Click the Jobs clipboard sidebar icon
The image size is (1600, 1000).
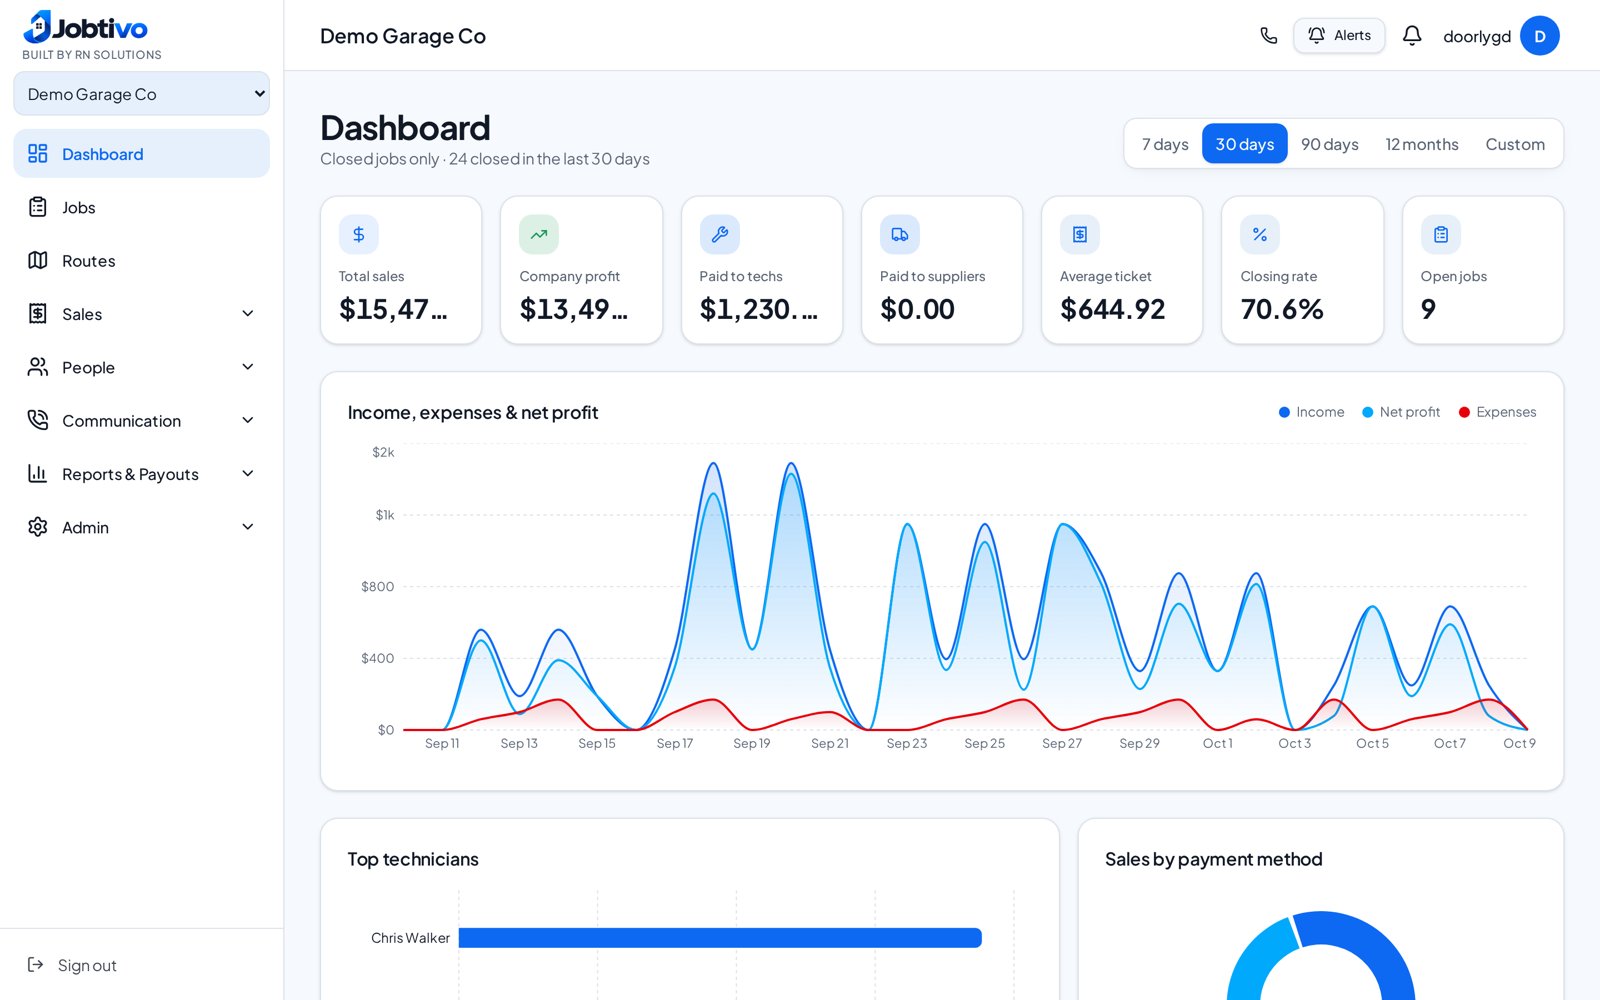(38, 207)
